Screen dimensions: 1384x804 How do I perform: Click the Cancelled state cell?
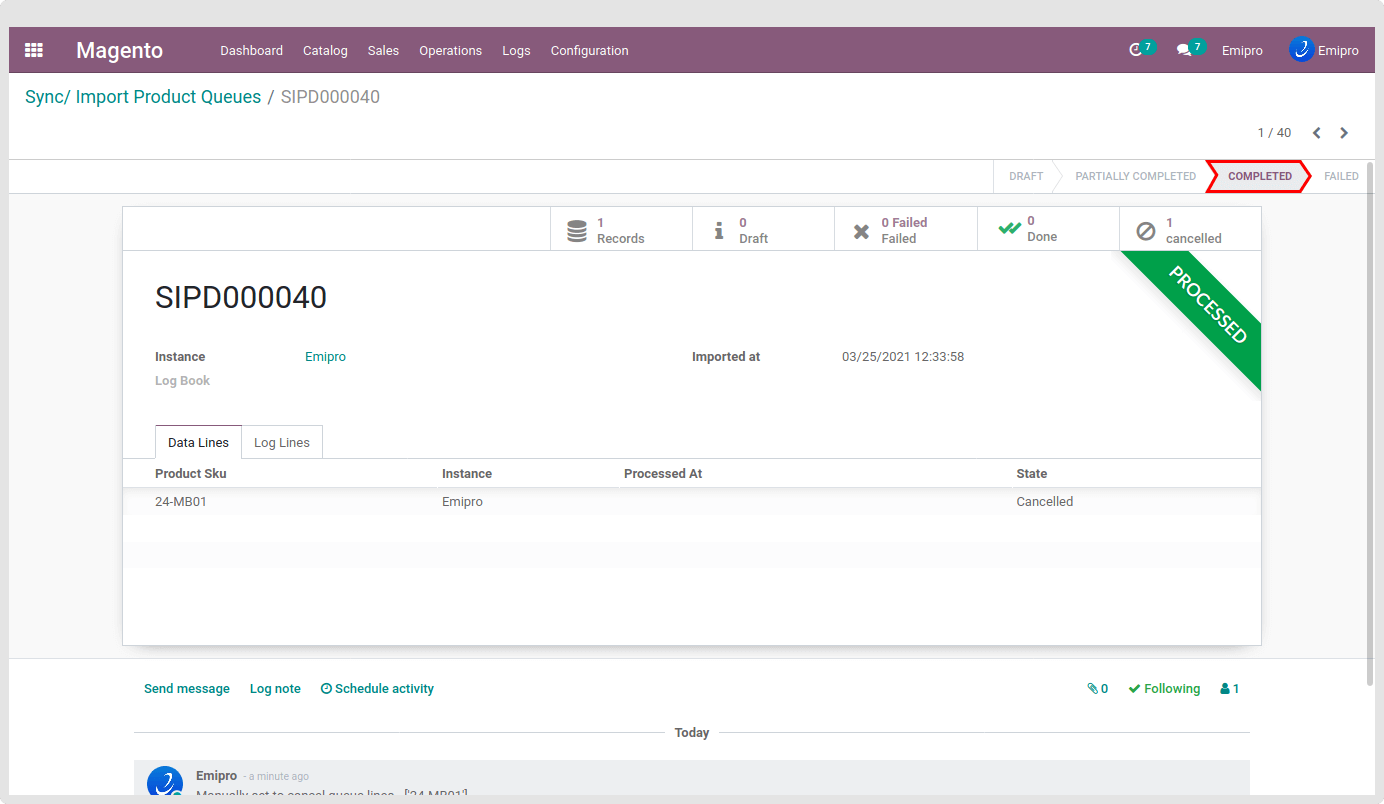(x=1045, y=501)
